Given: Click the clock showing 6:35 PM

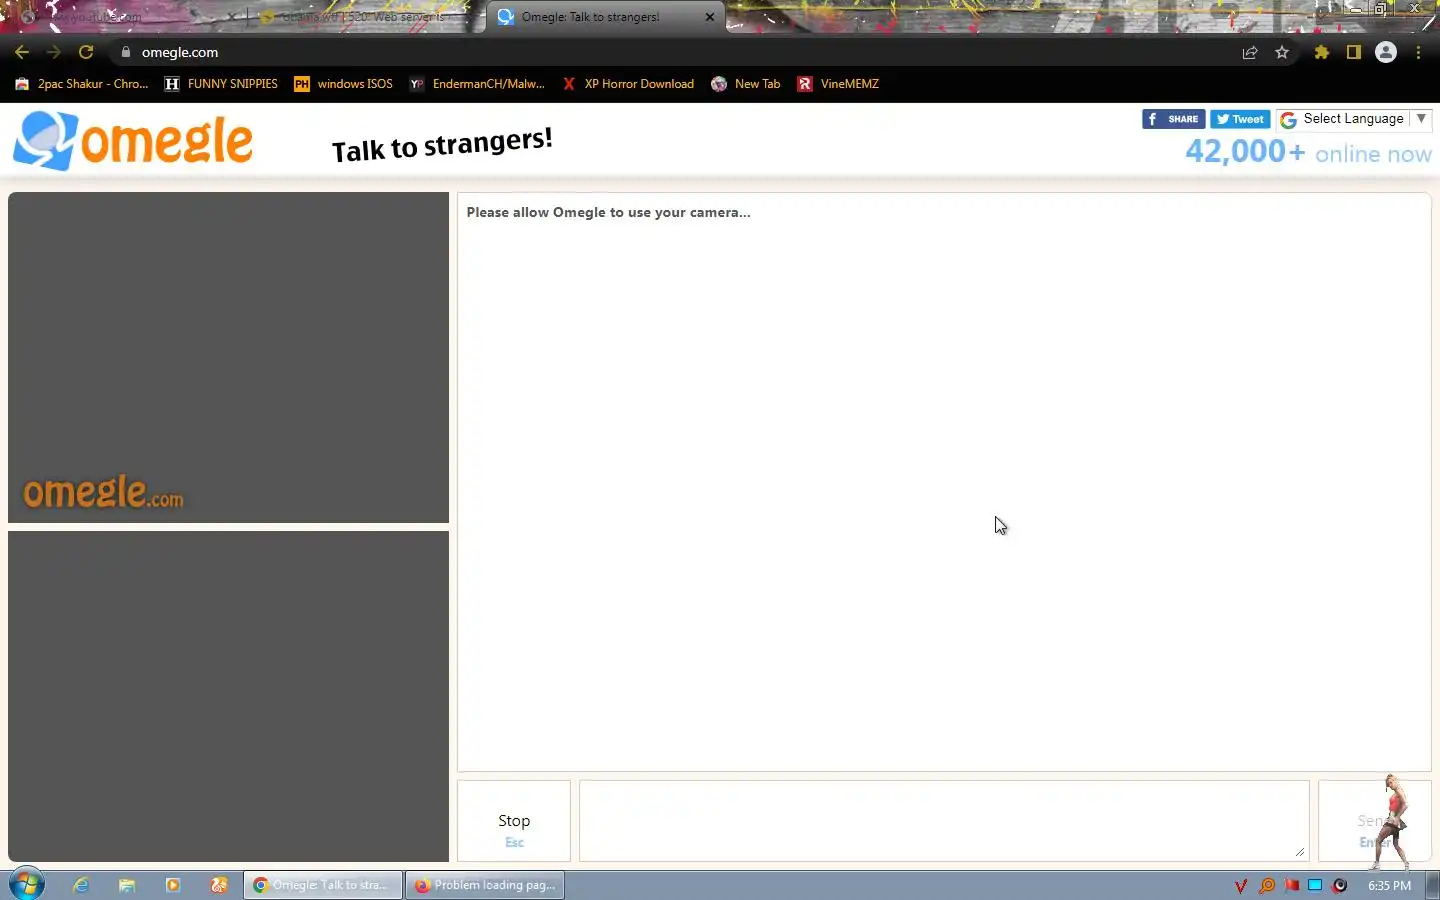Looking at the screenshot, I should pos(1389,886).
